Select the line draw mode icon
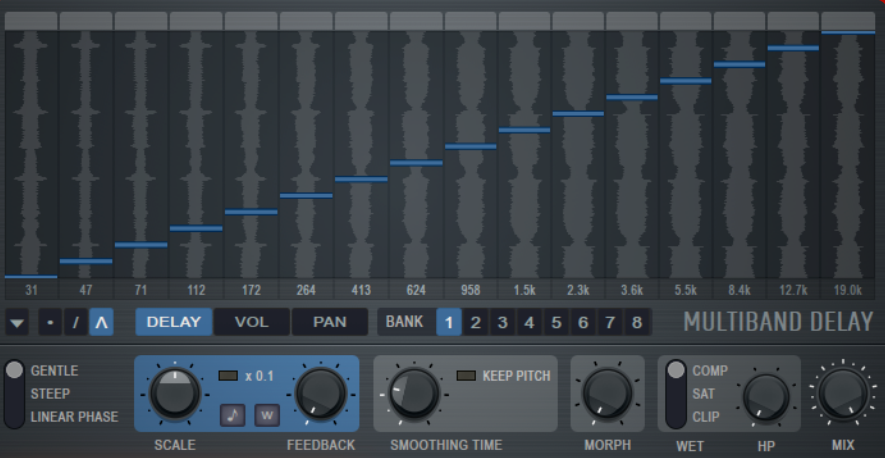This screenshot has width=885, height=458. pyautogui.click(x=75, y=323)
